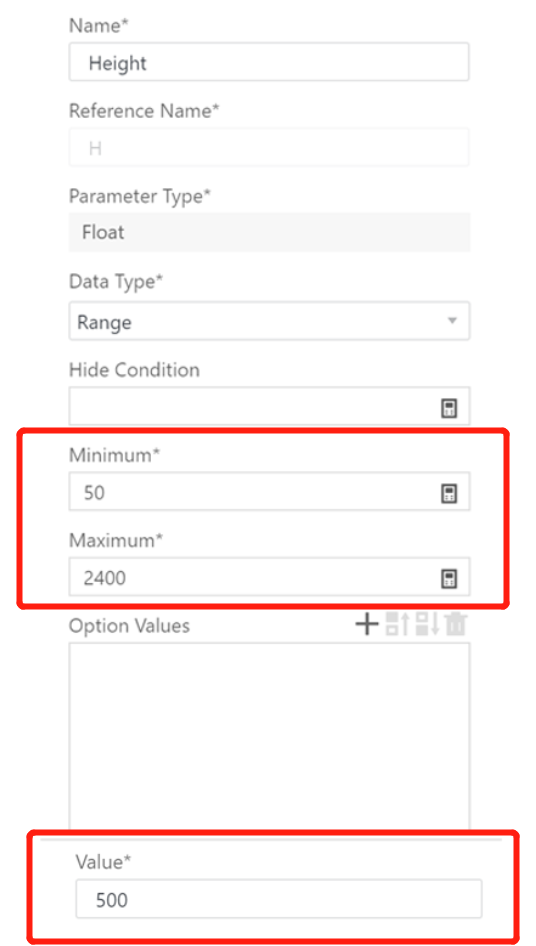The image size is (536, 946).
Task: Select the Reference Name field showing H
Action: pyautogui.click(x=269, y=147)
